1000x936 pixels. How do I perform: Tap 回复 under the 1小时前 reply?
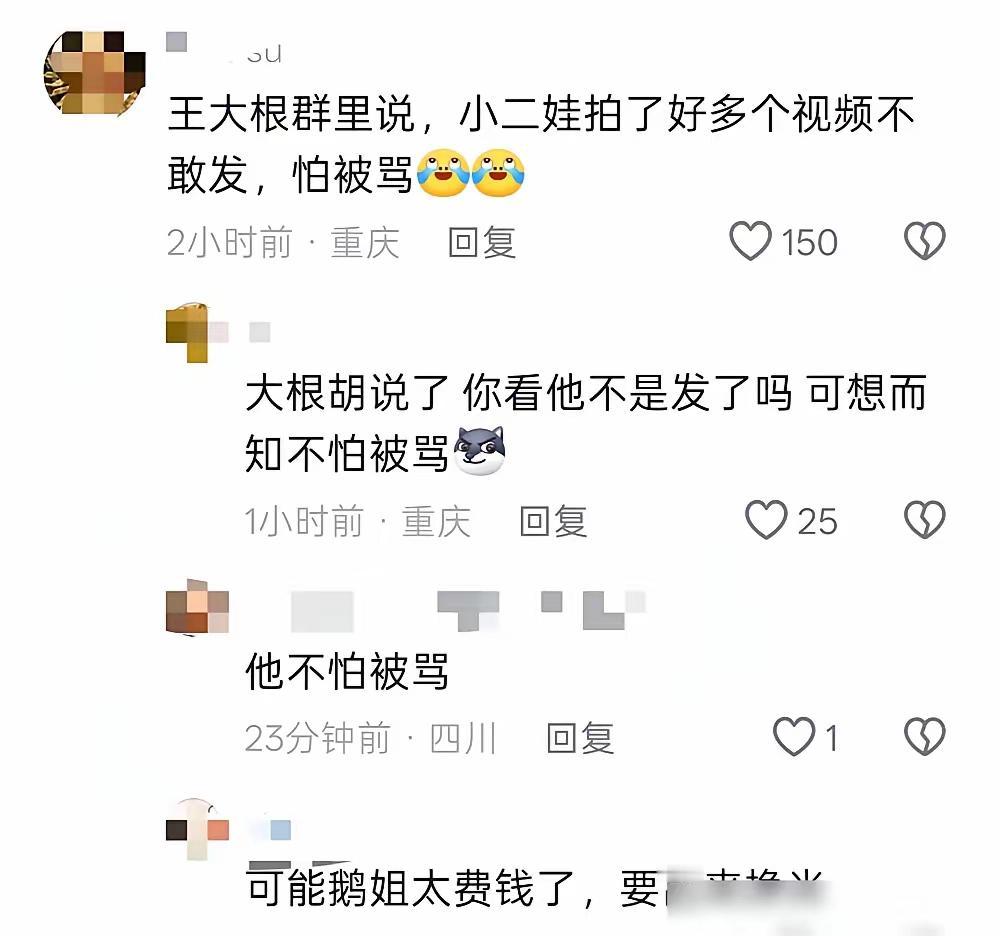[553, 521]
